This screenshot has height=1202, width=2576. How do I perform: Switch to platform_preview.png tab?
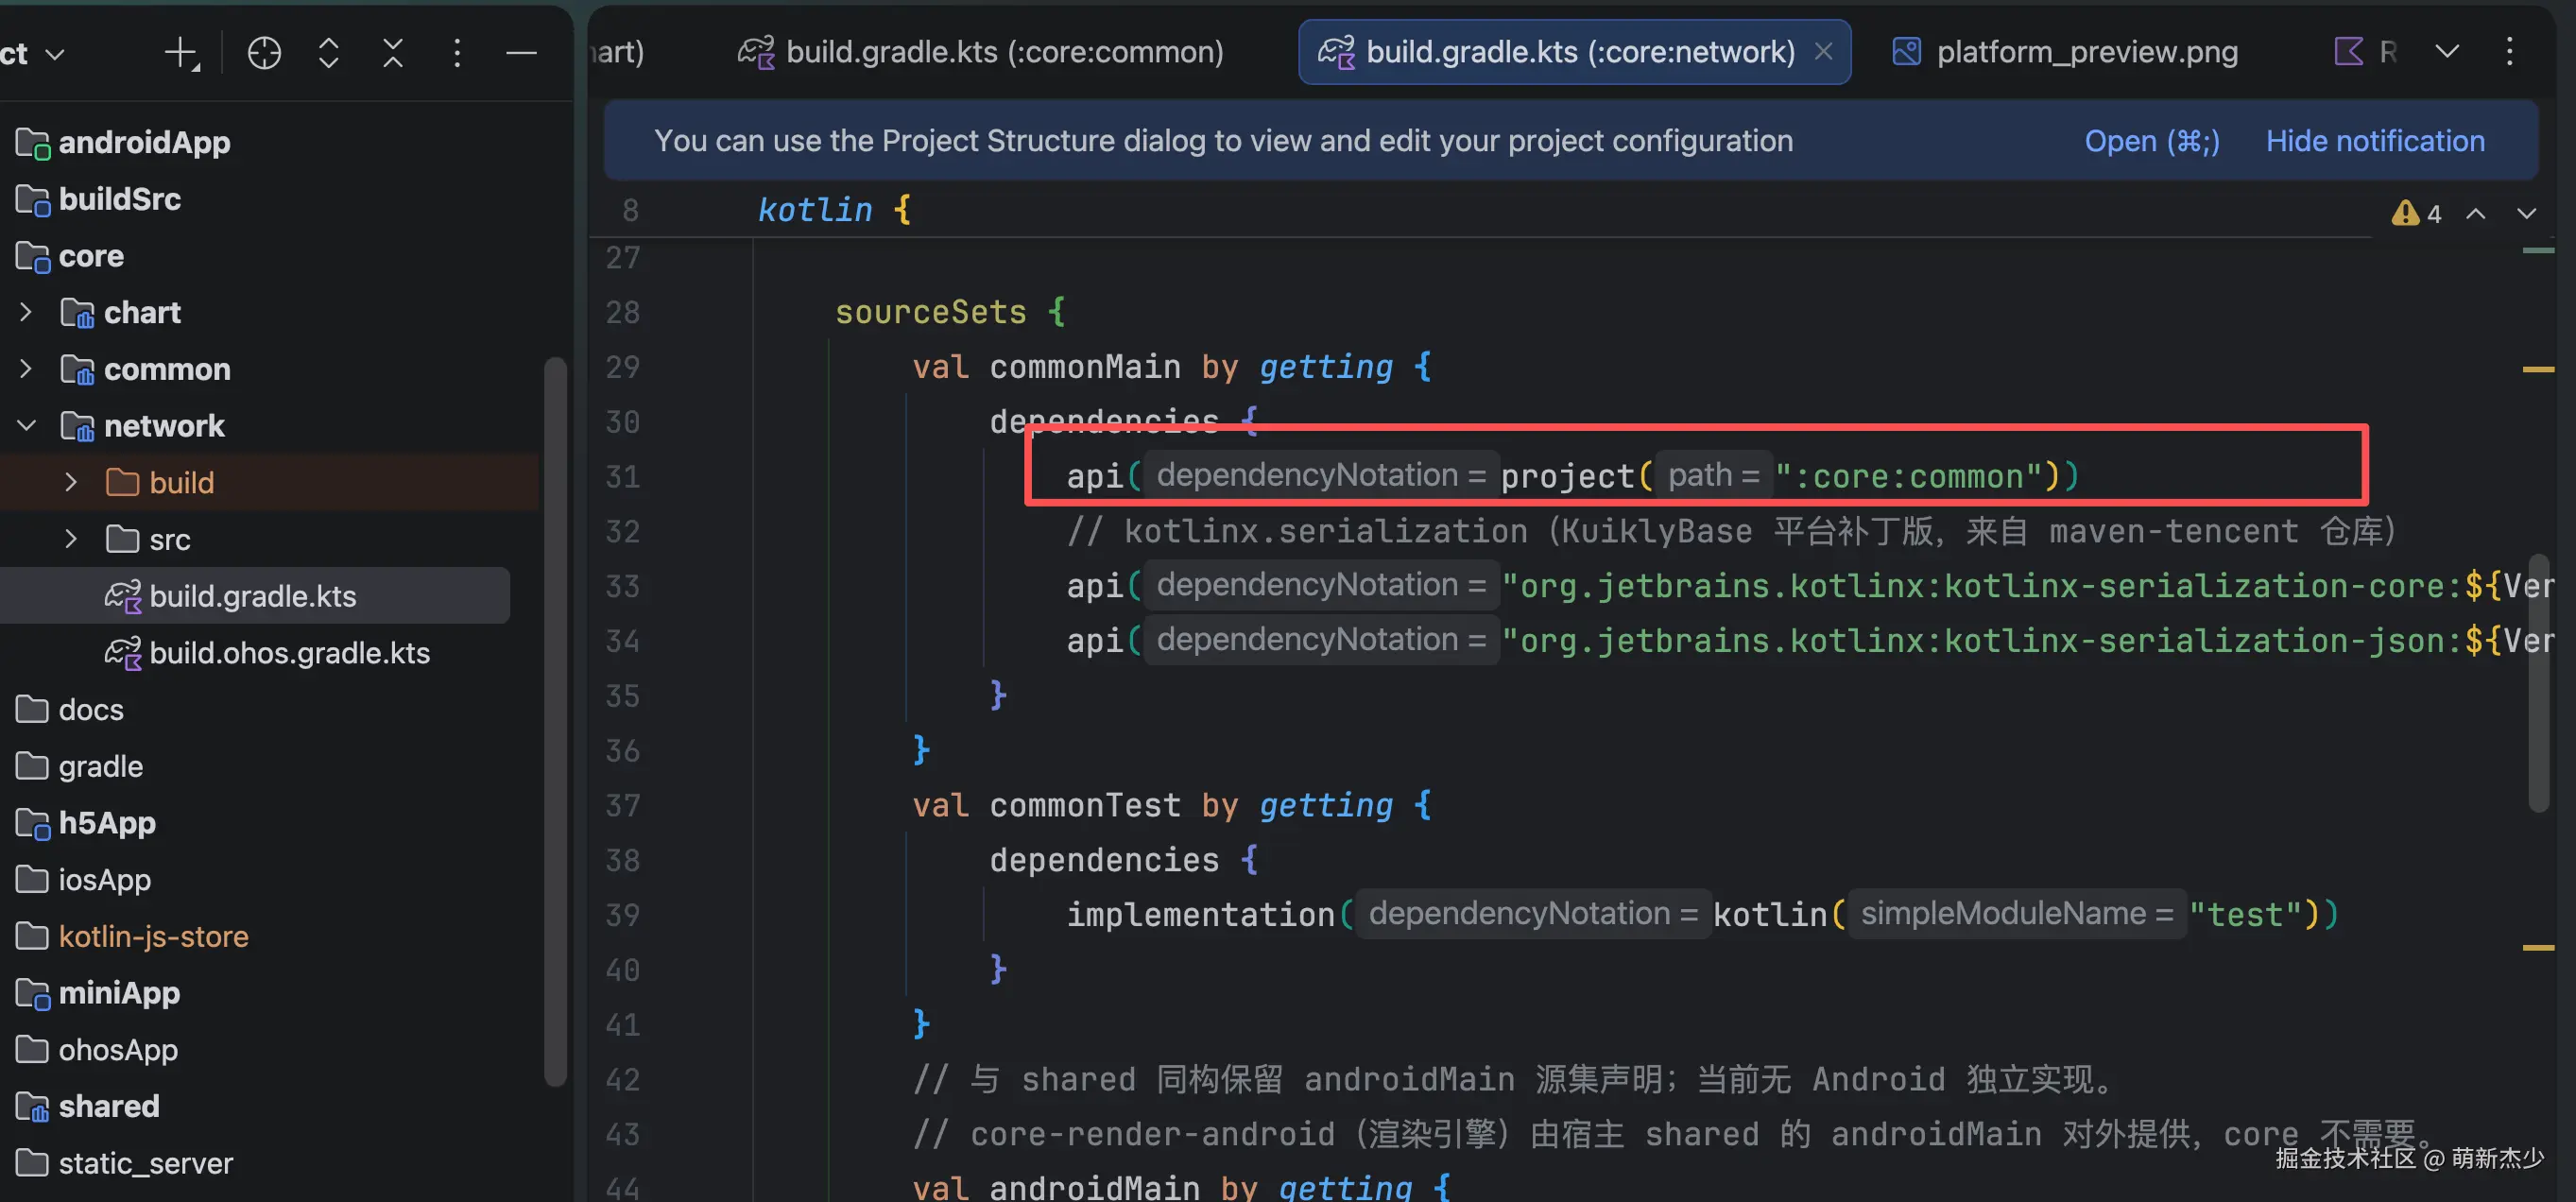tap(2067, 52)
